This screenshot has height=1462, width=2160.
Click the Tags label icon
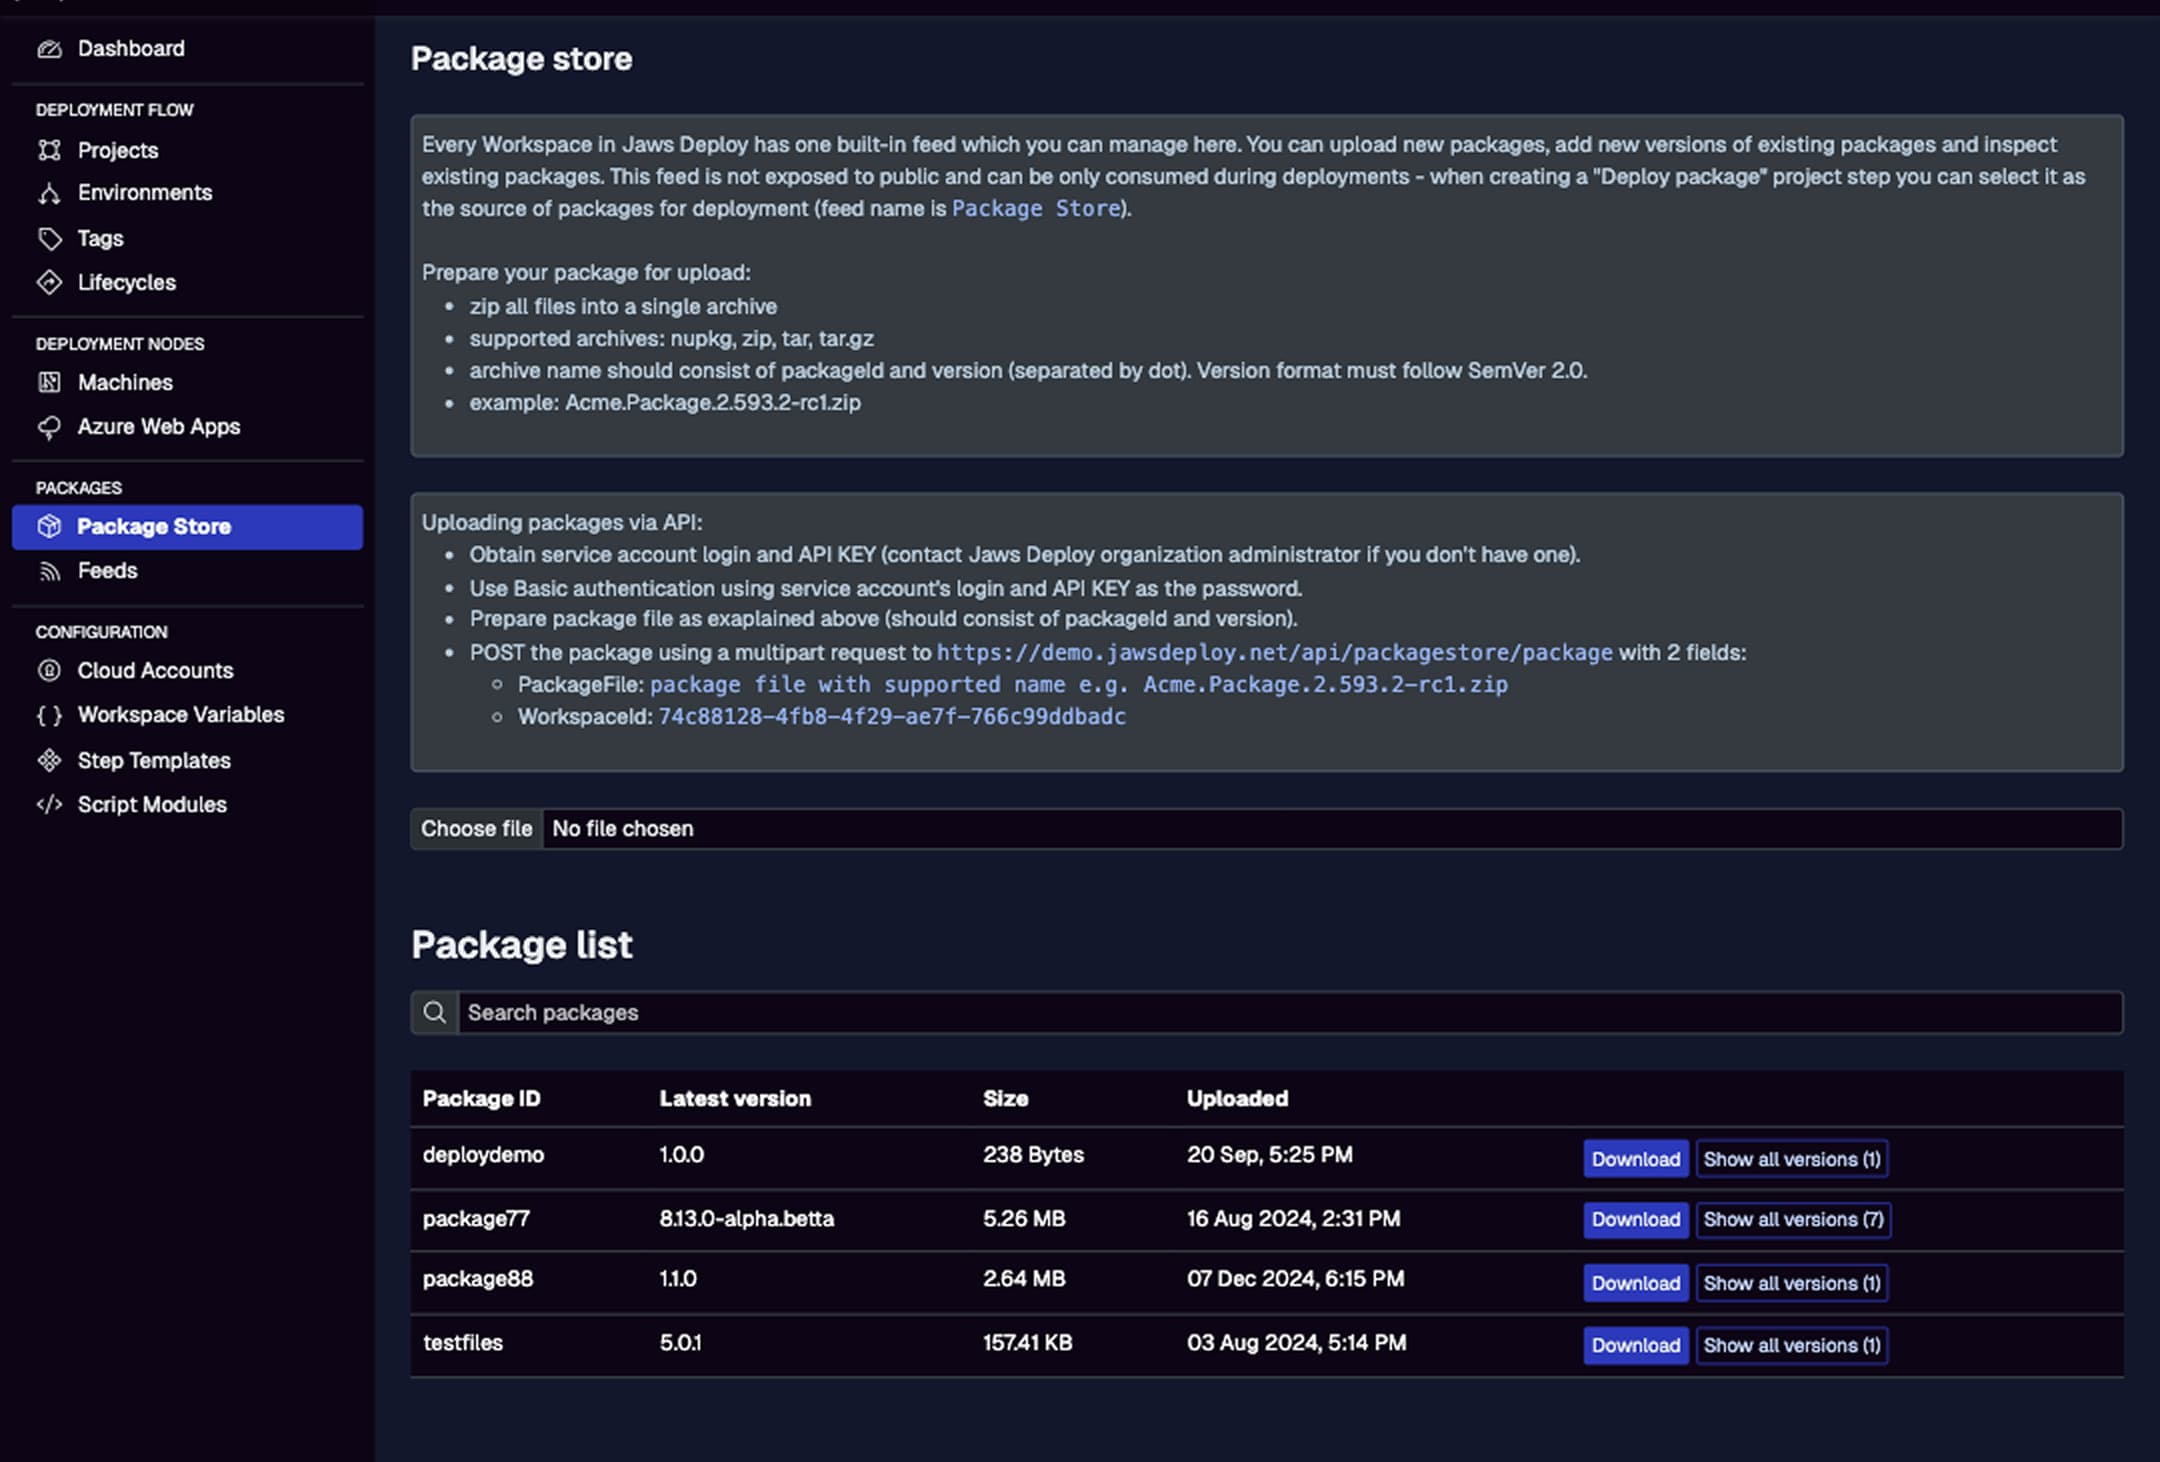[x=49, y=238]
